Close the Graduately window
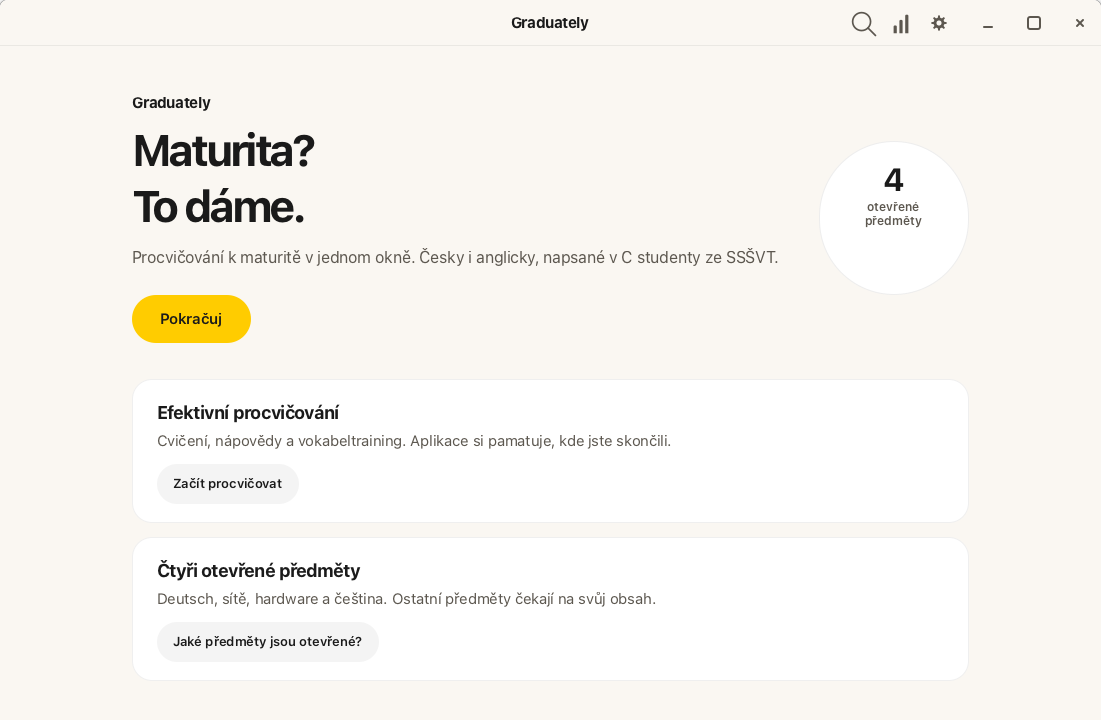 [x=1080, y=23]
